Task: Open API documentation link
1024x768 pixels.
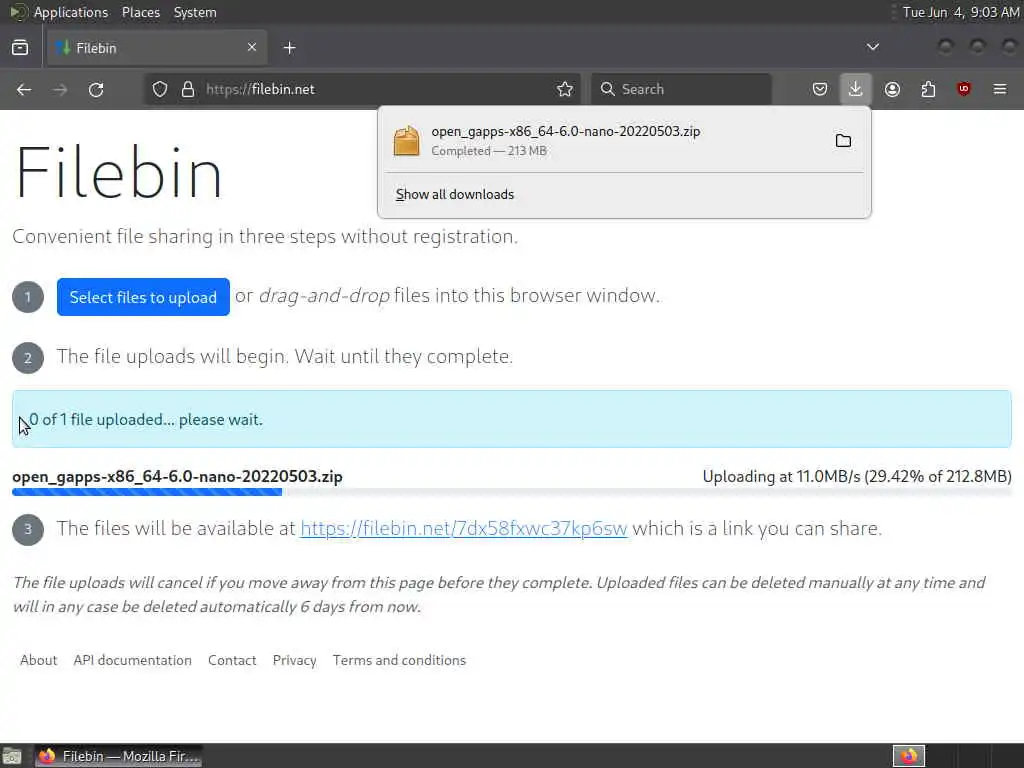Action: pyautogui.click(x=133, y=660)
